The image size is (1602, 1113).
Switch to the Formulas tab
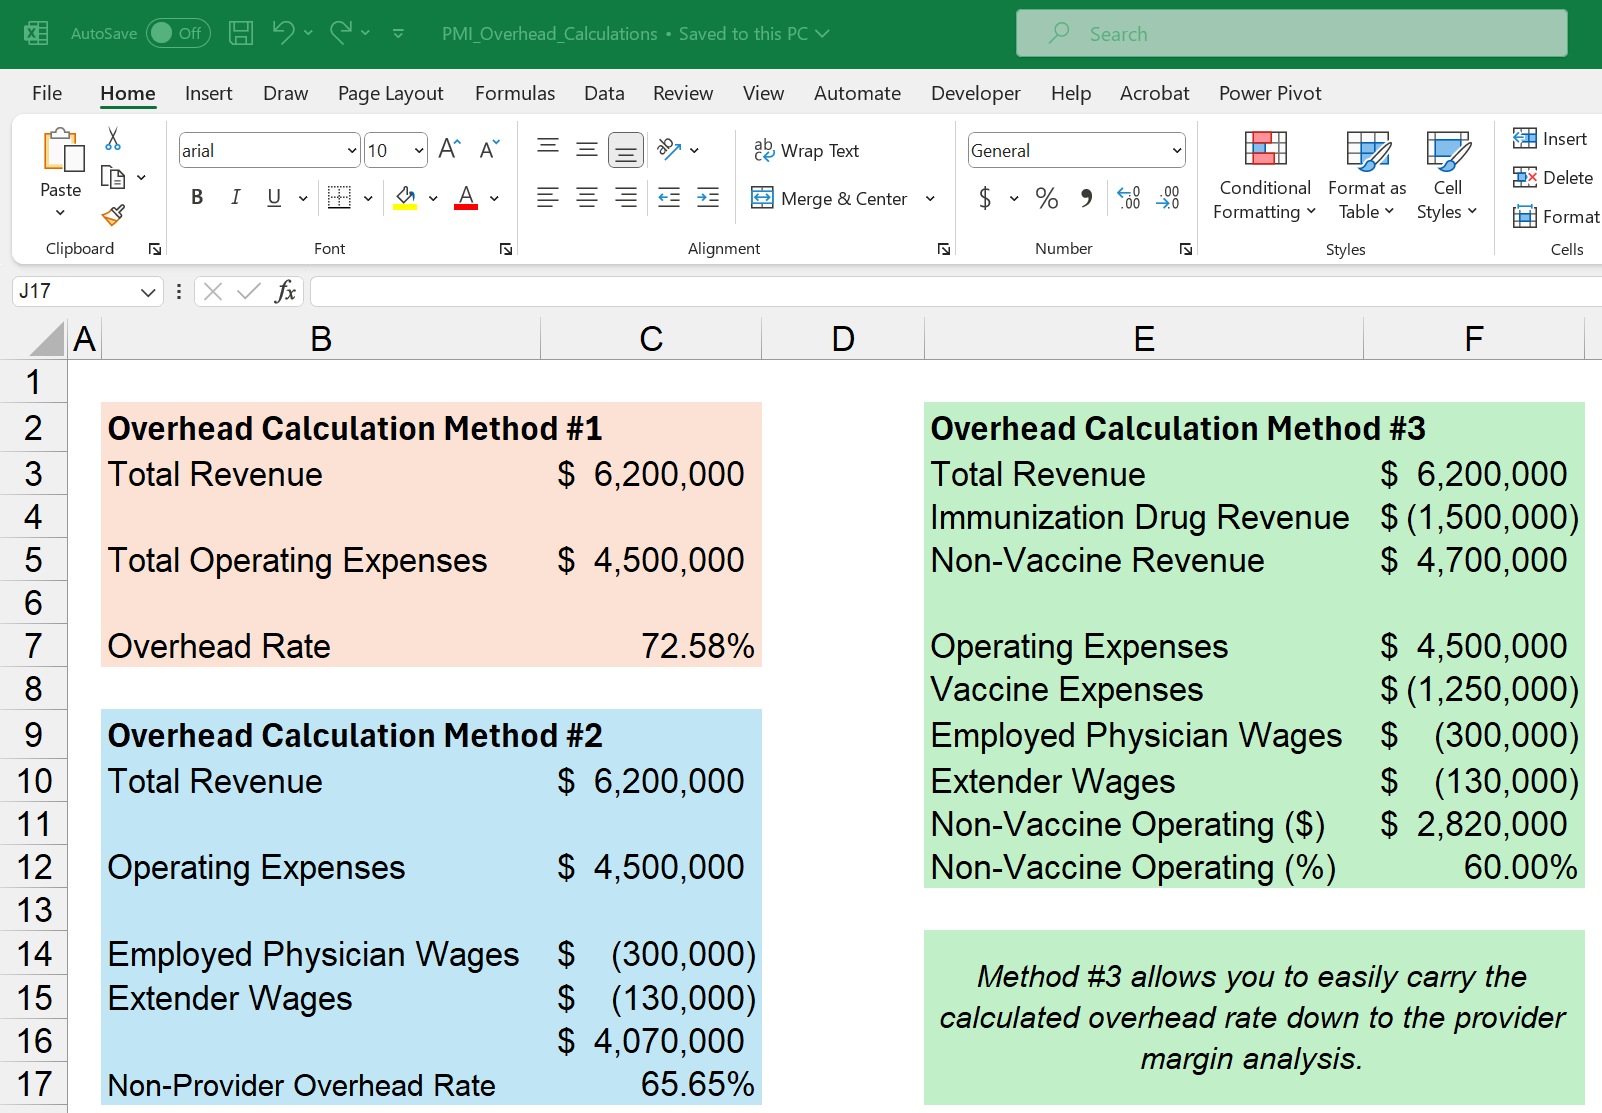coord(514,92)
